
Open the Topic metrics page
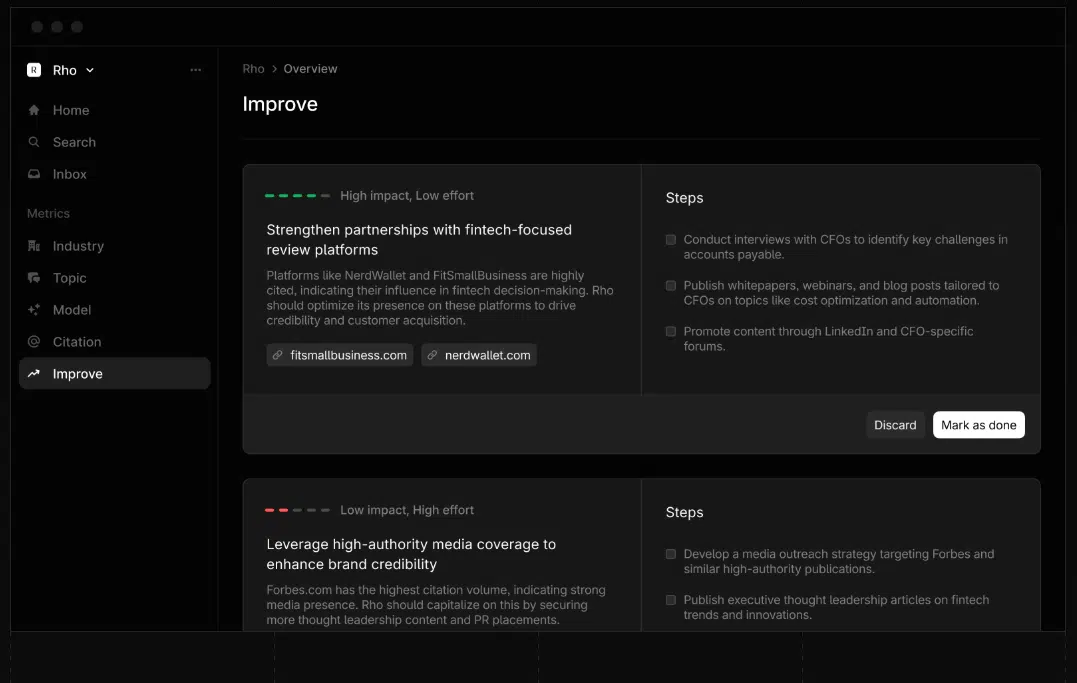click(115, 278)
